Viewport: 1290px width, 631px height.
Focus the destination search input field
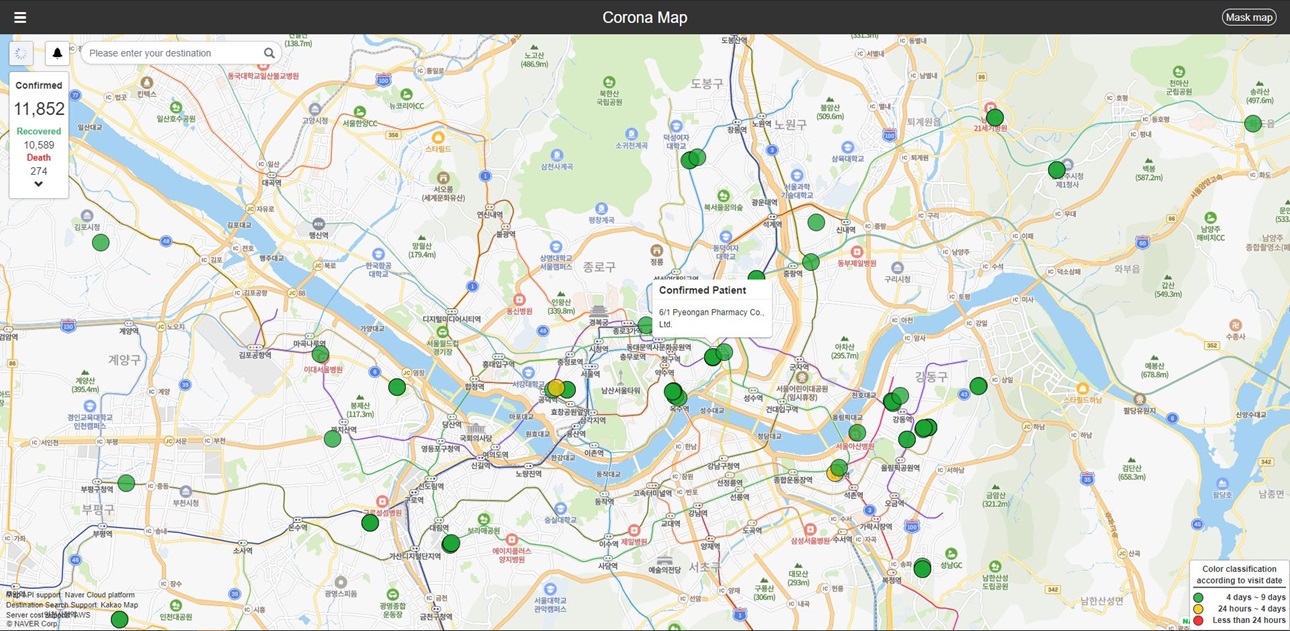[x=172, y=53]
